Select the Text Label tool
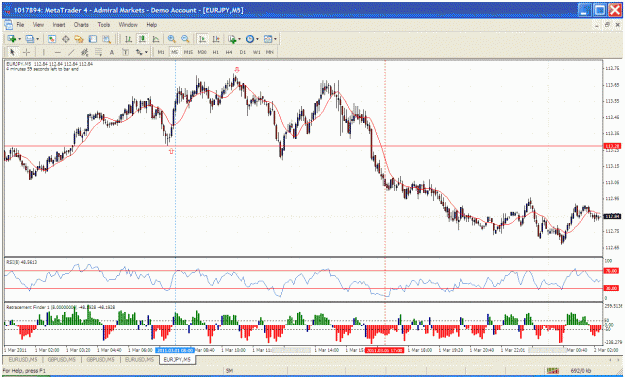This screenshot has width=625, height=377. coord(125,52)
